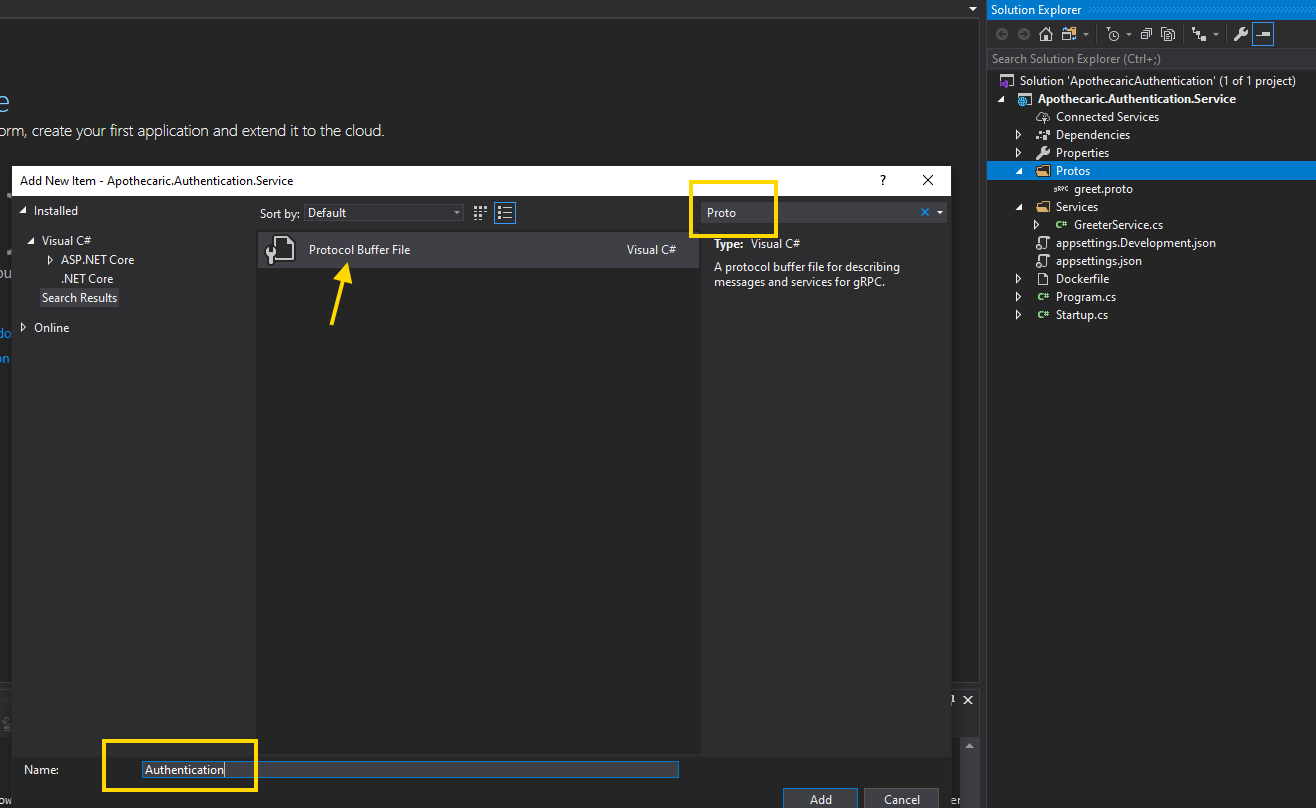Click the Pending Changes Filter clock icon
The image size is (1316, 808).
pos(1114,34)
